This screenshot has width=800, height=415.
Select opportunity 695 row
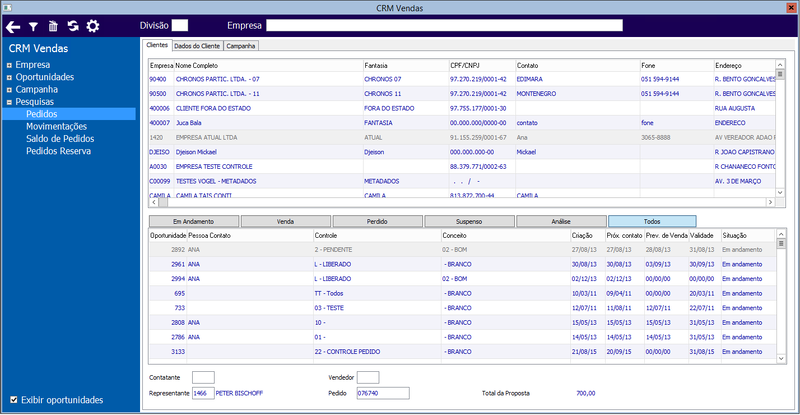coord(462,293)
